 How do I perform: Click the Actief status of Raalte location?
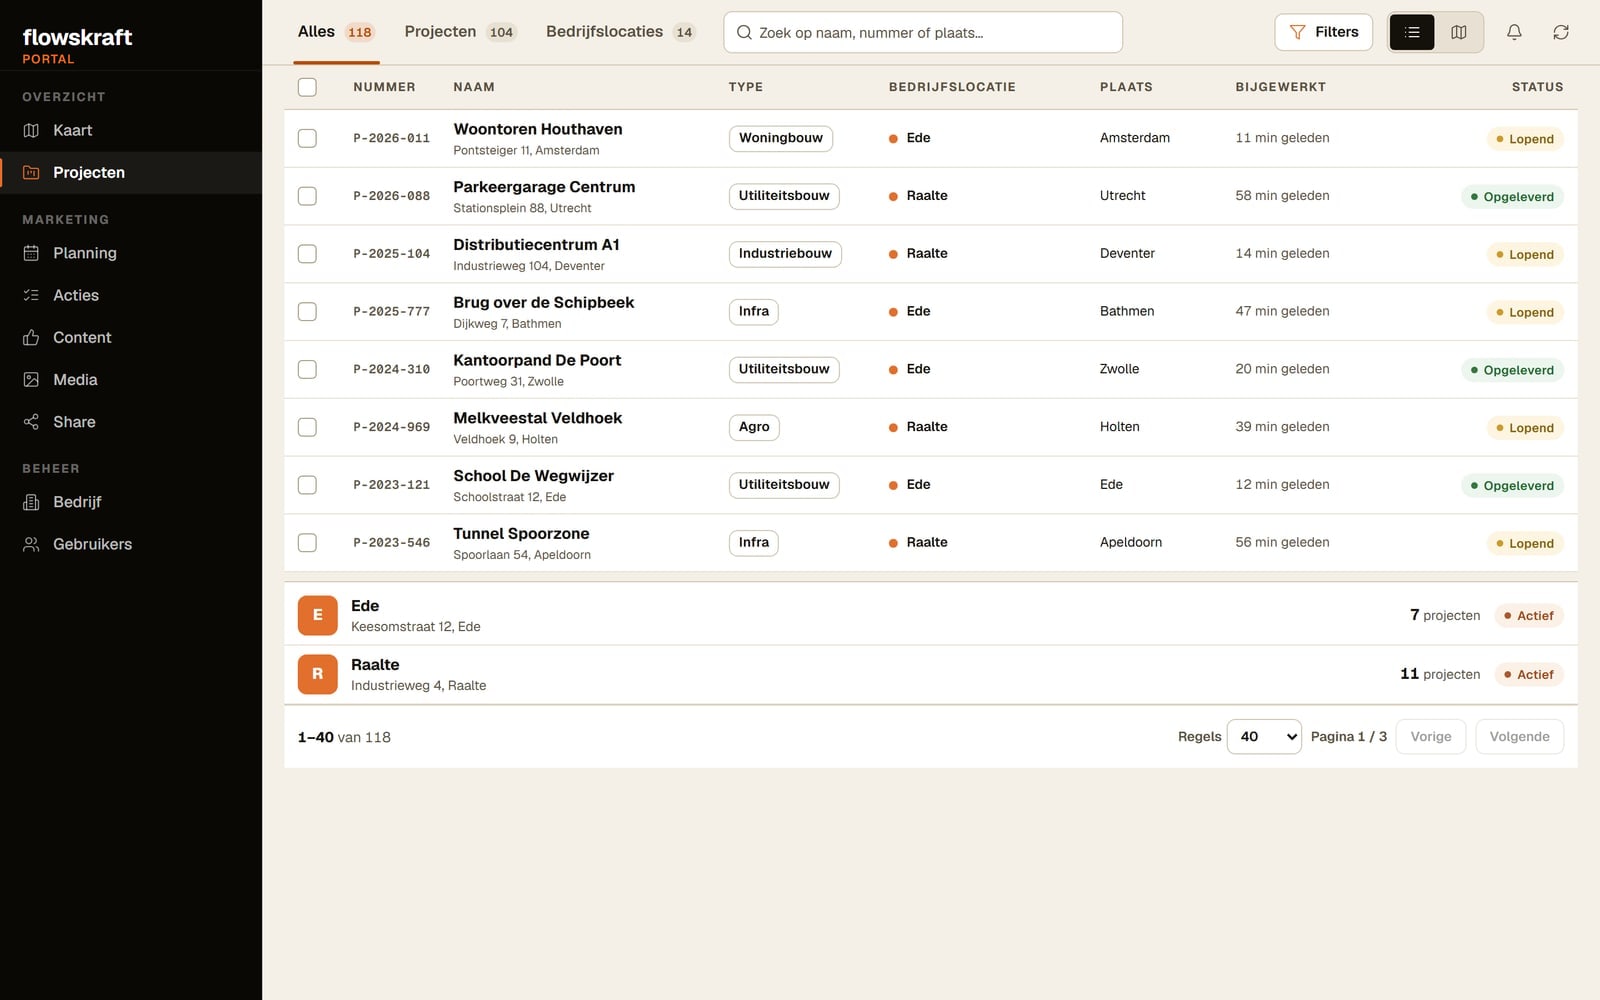(1529, 675)
